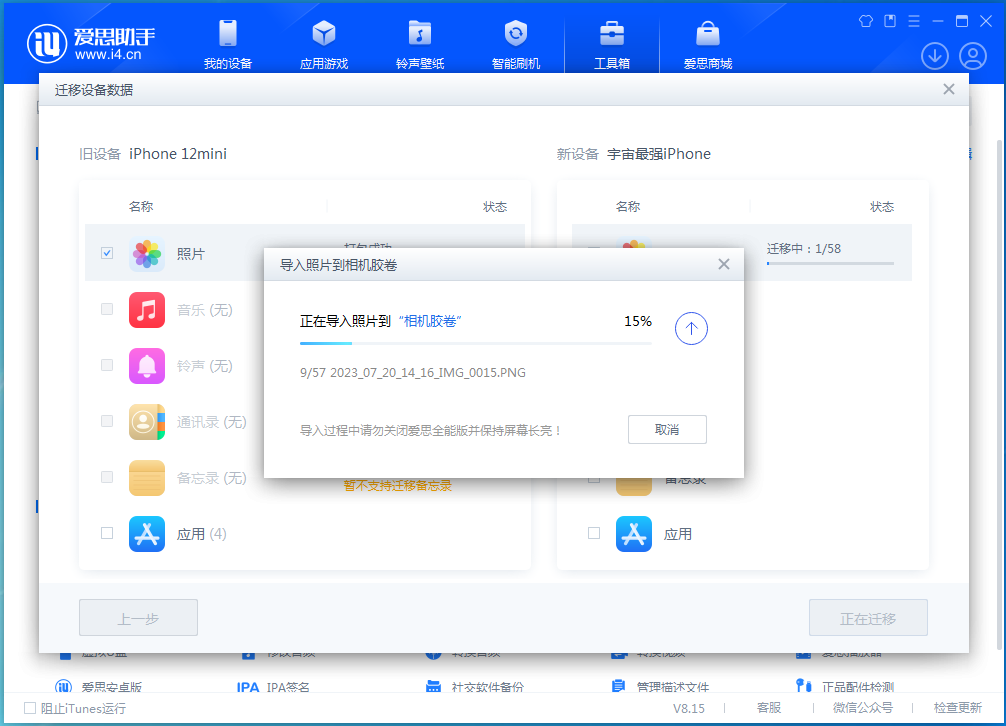Viewport: 1006px width, 726px height.
Task: Click the circular upload arrow icon
Action: 691,328
